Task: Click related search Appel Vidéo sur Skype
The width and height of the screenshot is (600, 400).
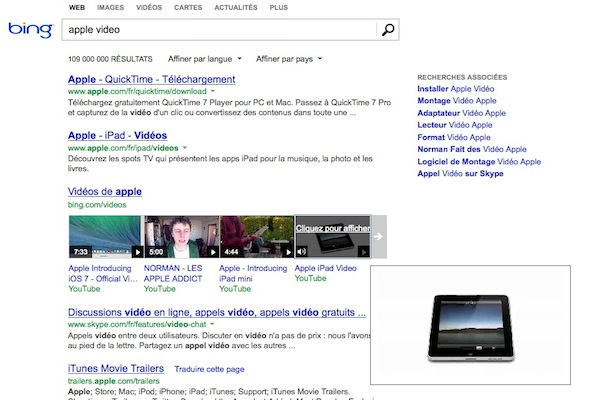Action: point(460,173)
